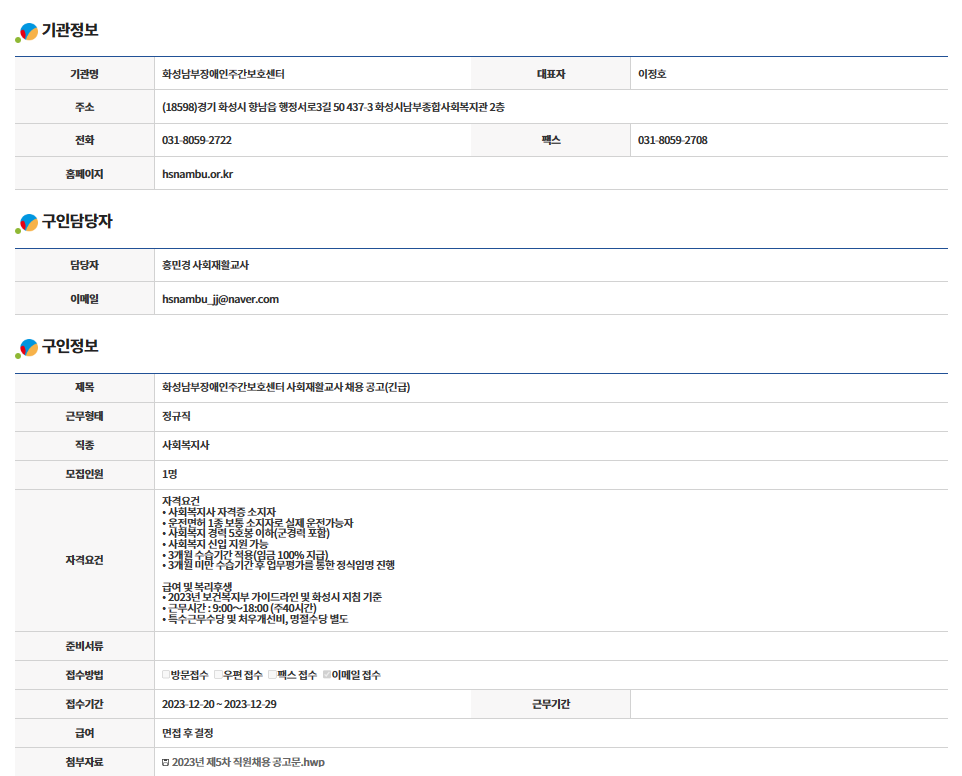The width and height of the screenshot is (962, 776).
Task: Open the hsnambu.or.kr homepage address
Action: pyautogui.click(x=197, y=174)
